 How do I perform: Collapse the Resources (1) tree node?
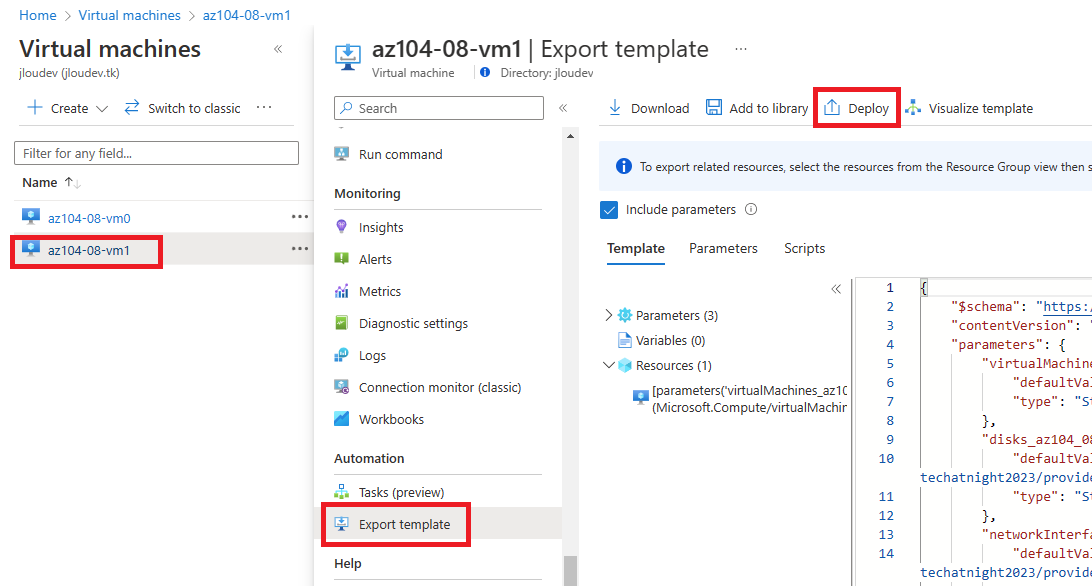click(609, 365)
